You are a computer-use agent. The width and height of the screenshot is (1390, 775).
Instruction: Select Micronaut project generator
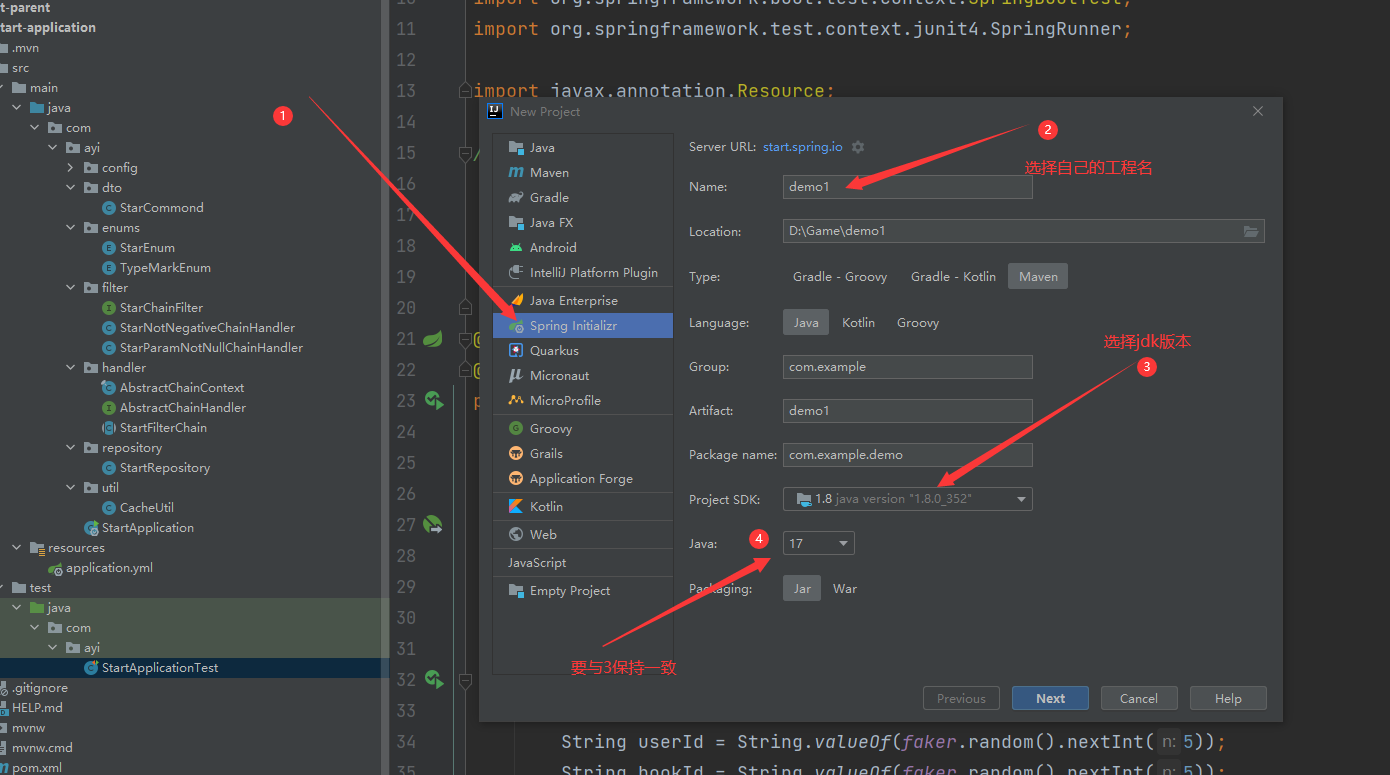(x=583, y=375)
